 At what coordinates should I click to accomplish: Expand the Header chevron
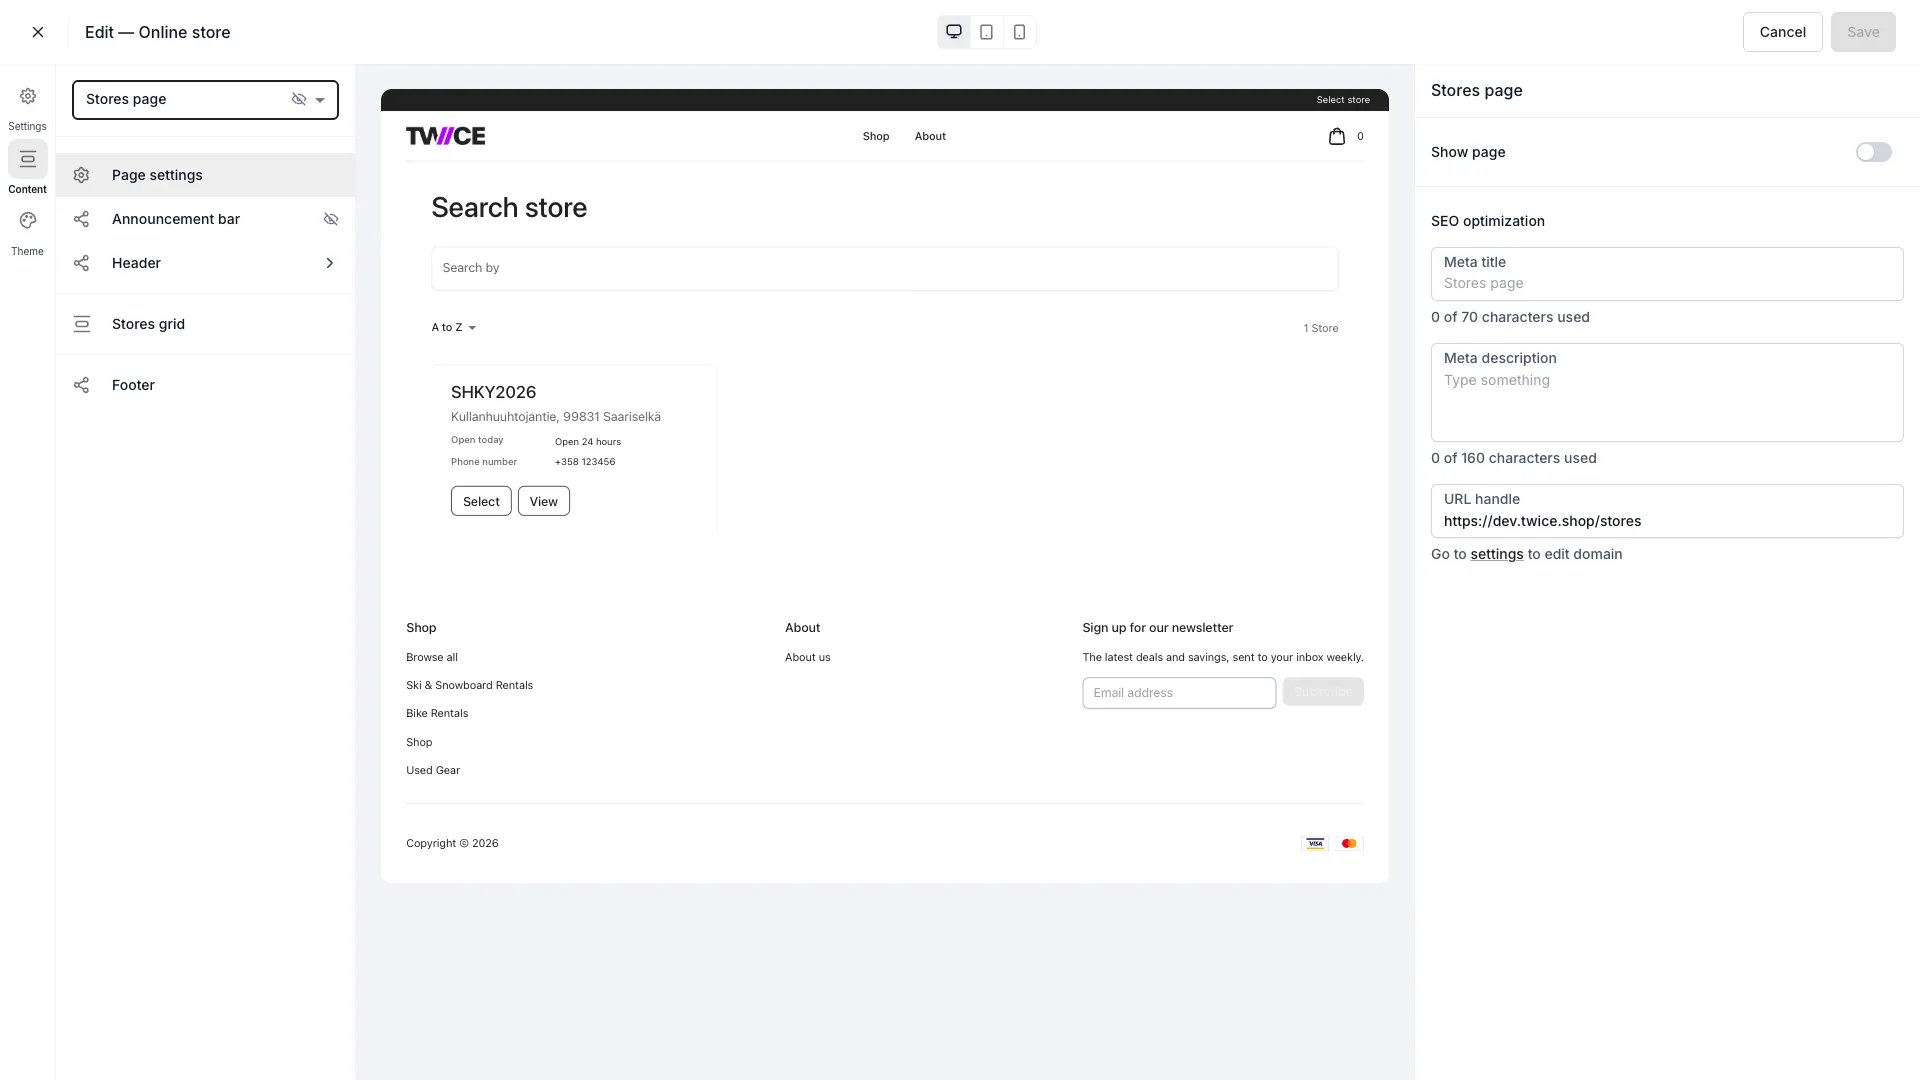pyautogui.click(x=330, y=263)
